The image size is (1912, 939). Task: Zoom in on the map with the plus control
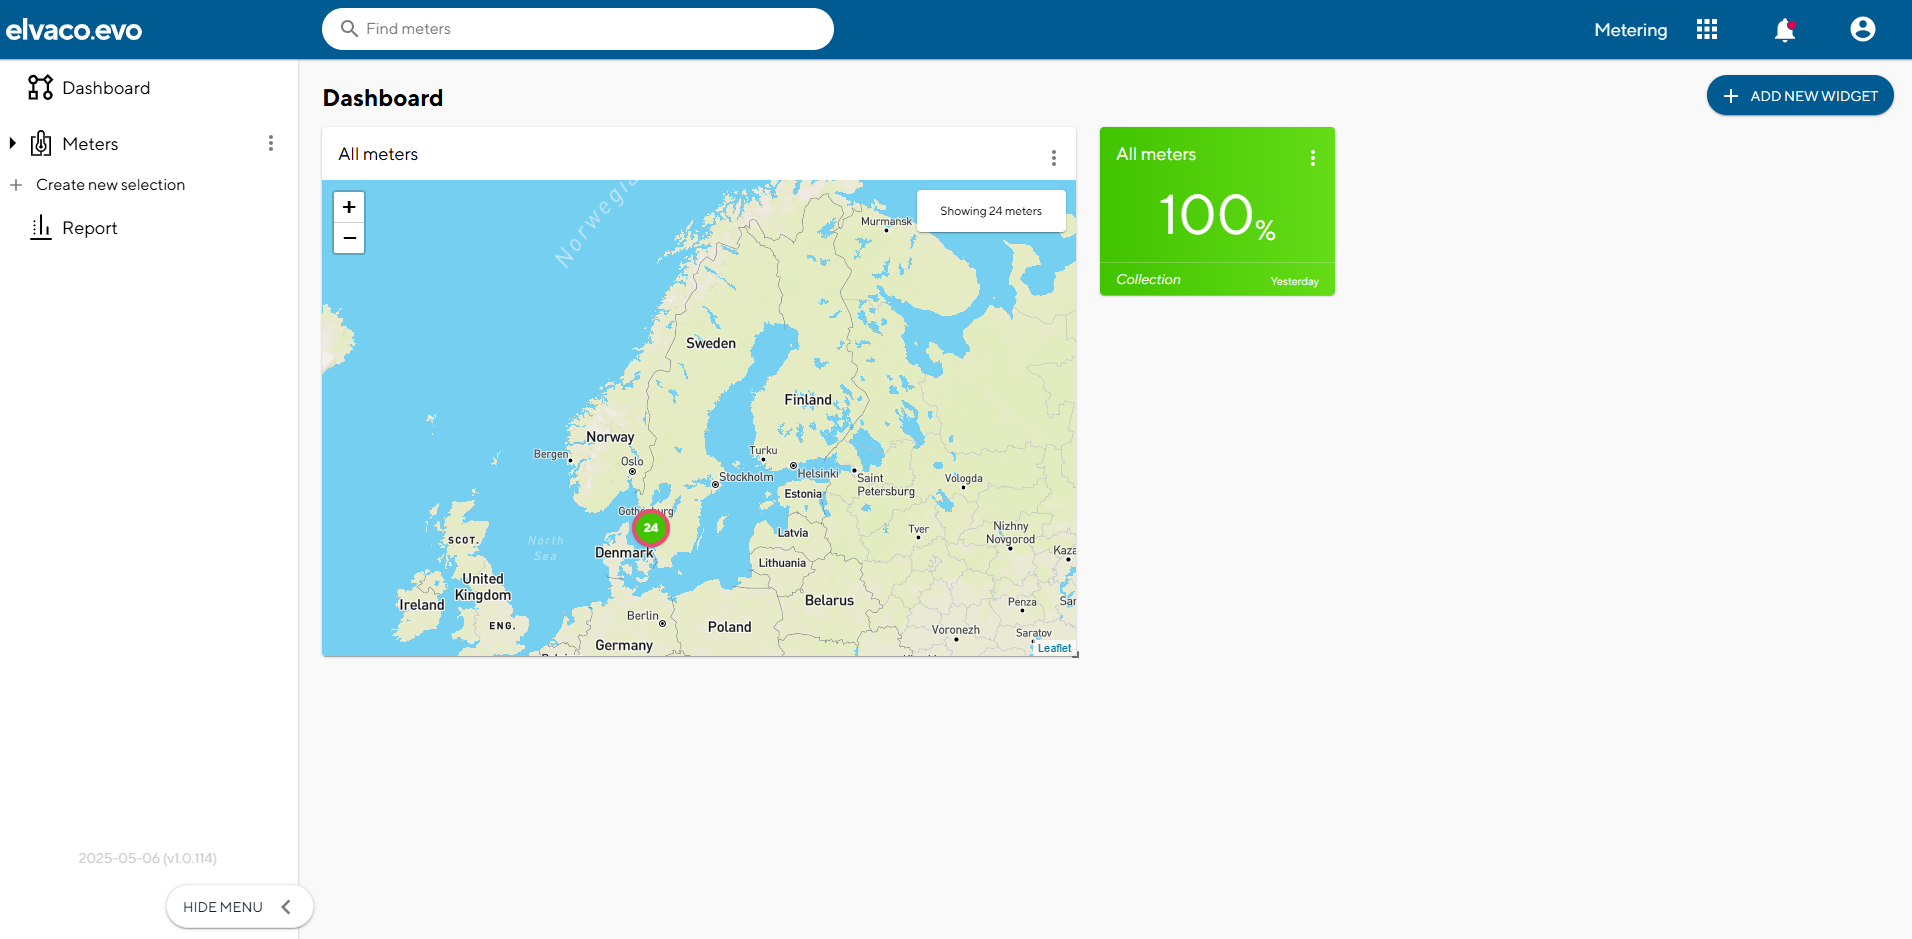(348, 206)
